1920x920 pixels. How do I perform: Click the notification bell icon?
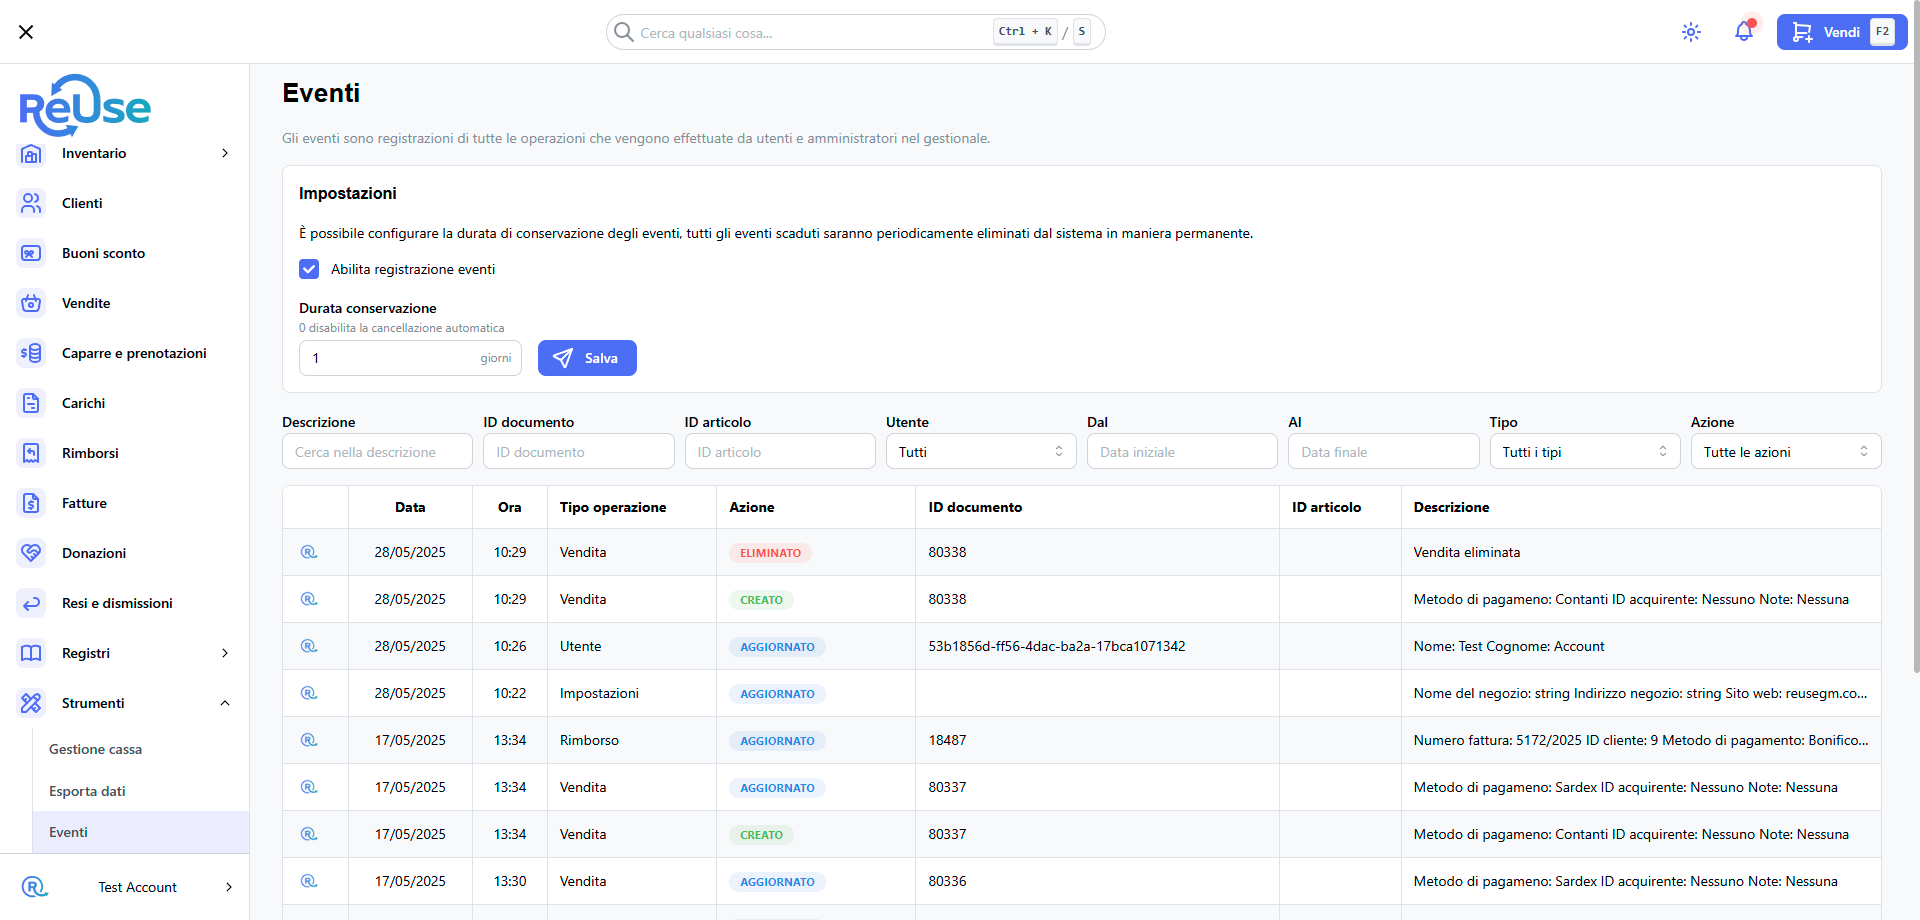click(x=1744, y=32)
